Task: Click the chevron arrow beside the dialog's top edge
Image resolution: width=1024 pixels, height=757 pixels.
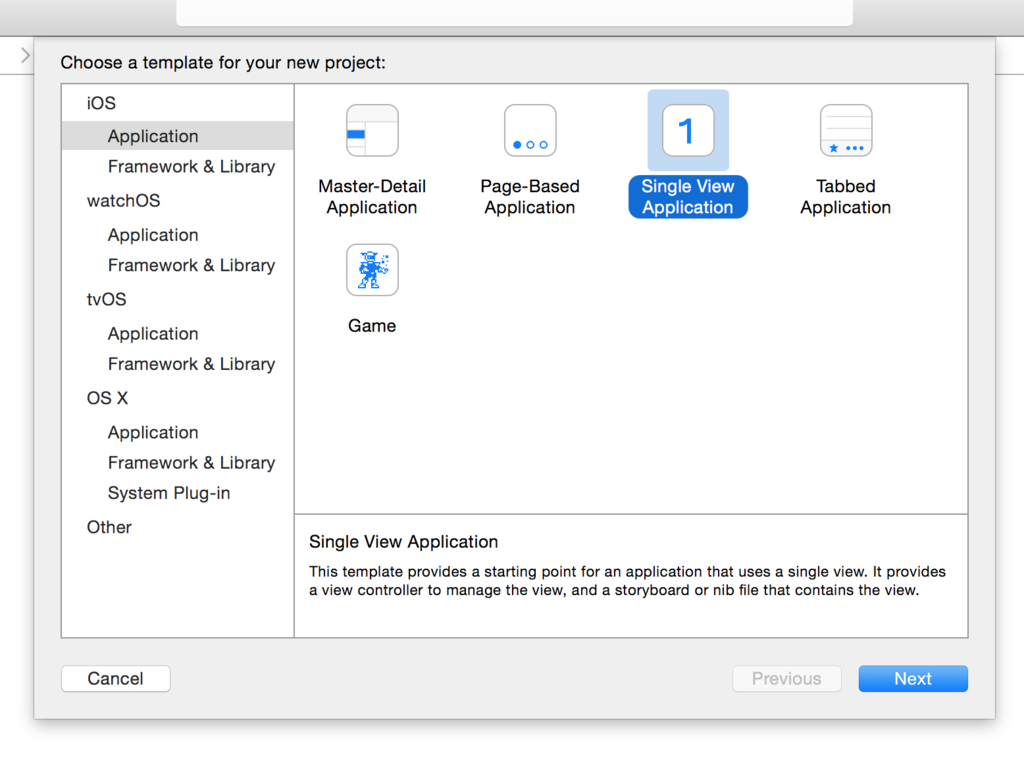Action: [x=25, y=56]
